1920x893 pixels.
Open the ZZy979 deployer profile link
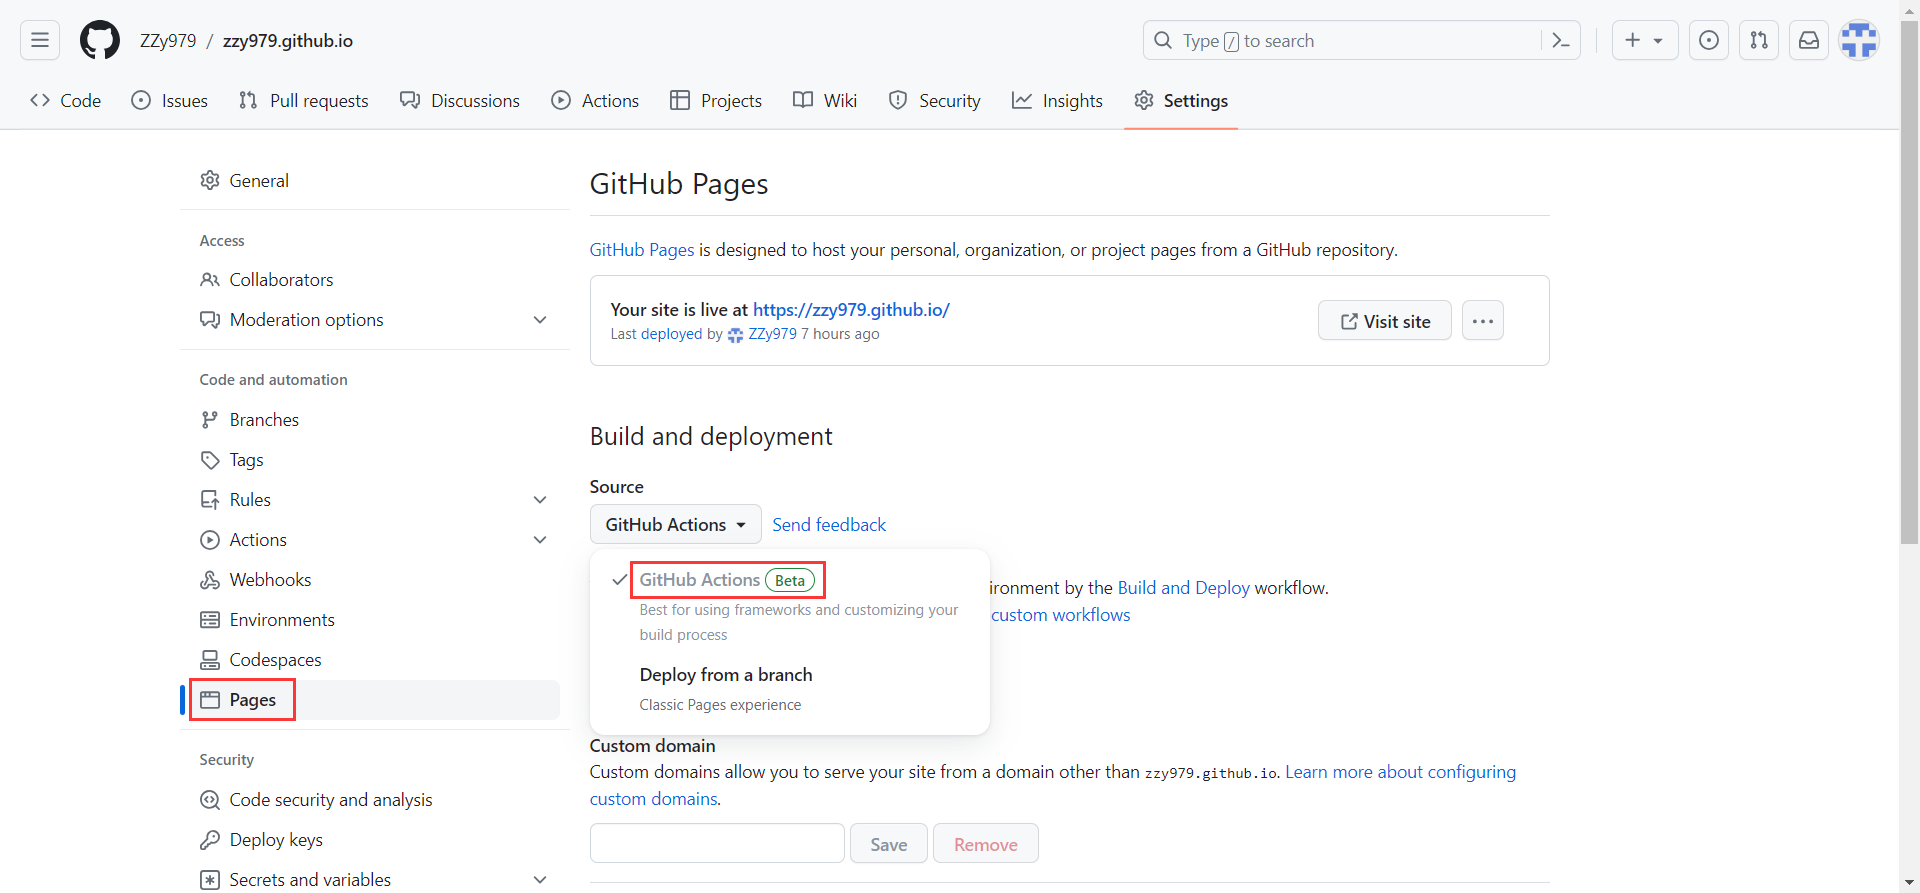pos(772,334)
